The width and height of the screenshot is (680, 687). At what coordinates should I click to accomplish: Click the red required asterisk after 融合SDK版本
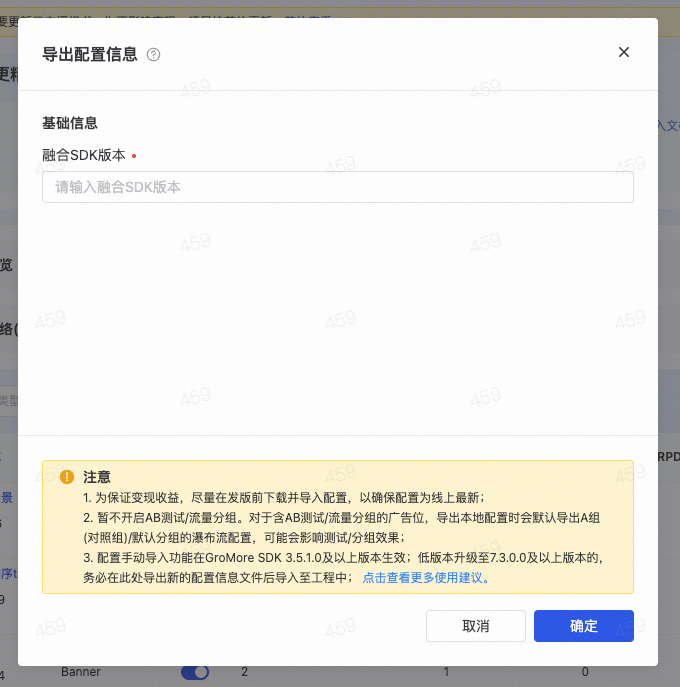click(134, 156)
